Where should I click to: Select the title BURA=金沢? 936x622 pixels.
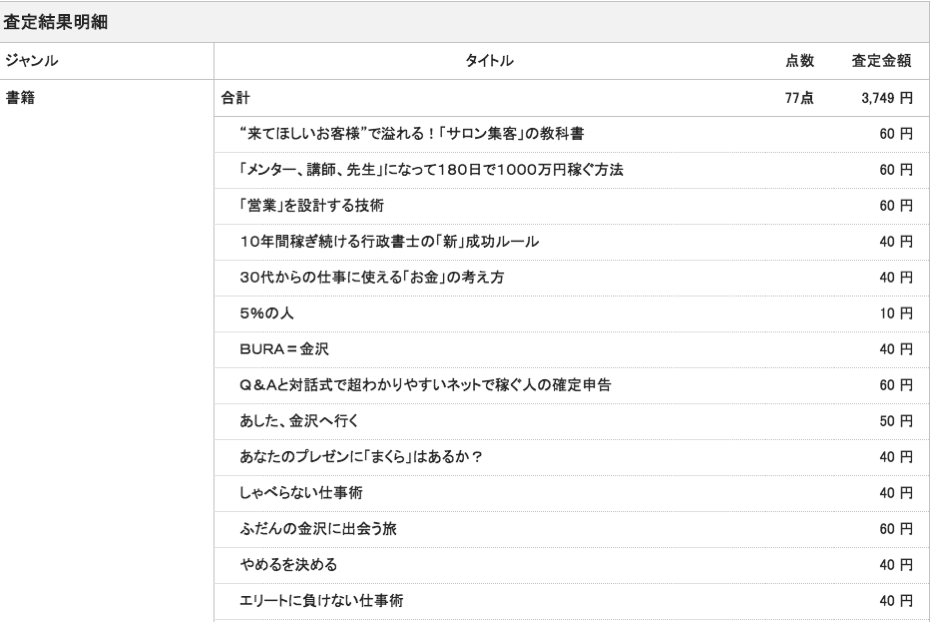tap(284, 349)
